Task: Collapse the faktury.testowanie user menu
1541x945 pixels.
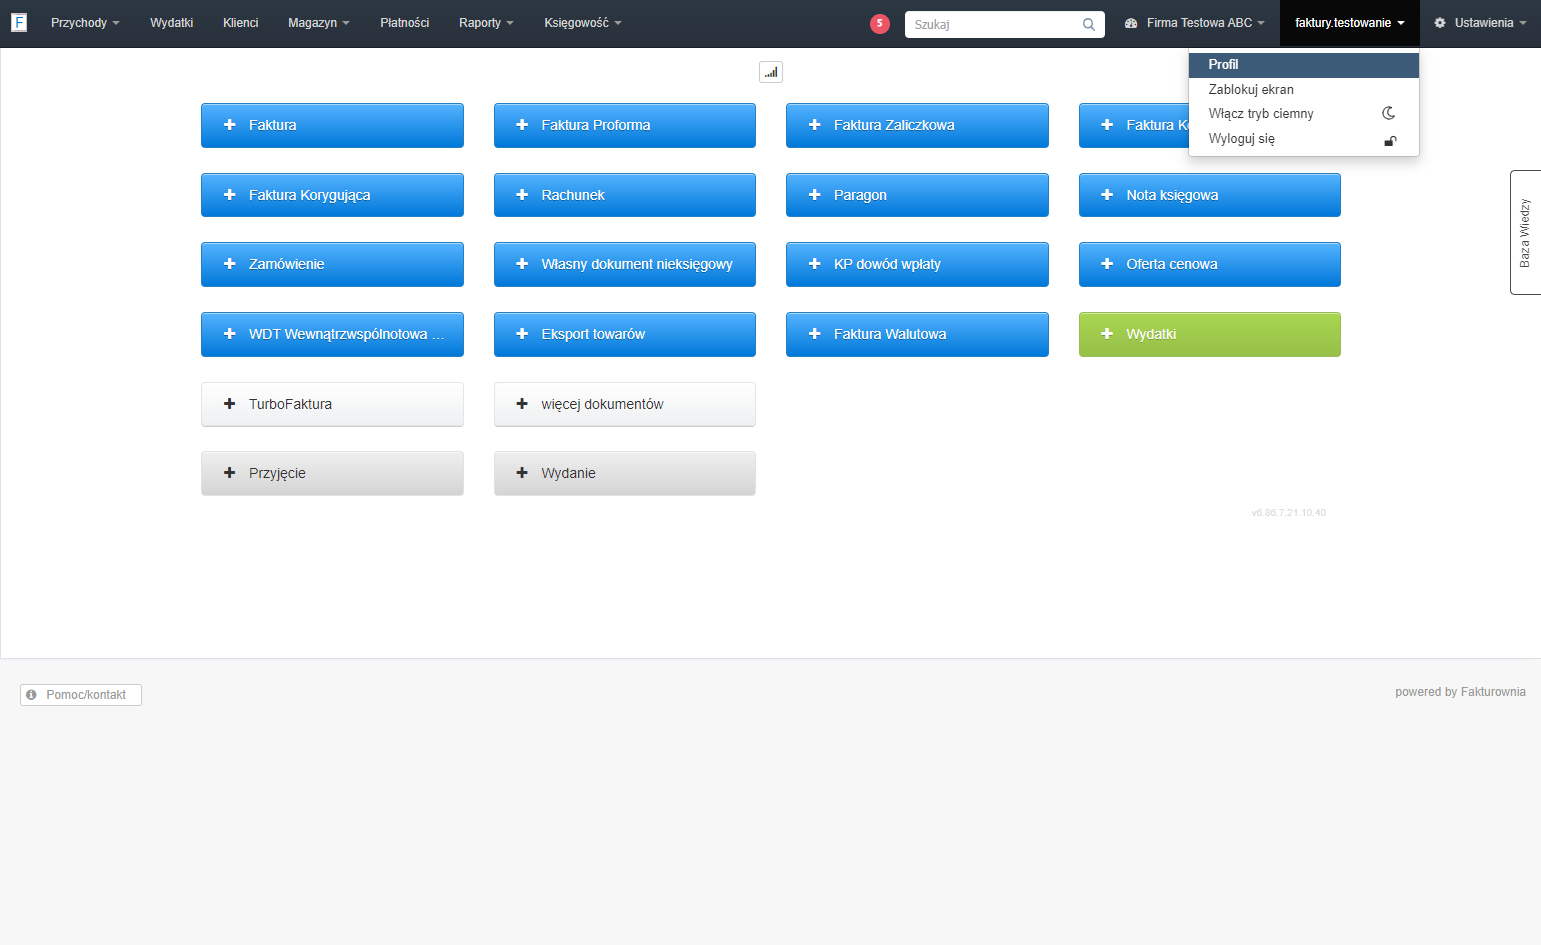Action: (1350, 23)
